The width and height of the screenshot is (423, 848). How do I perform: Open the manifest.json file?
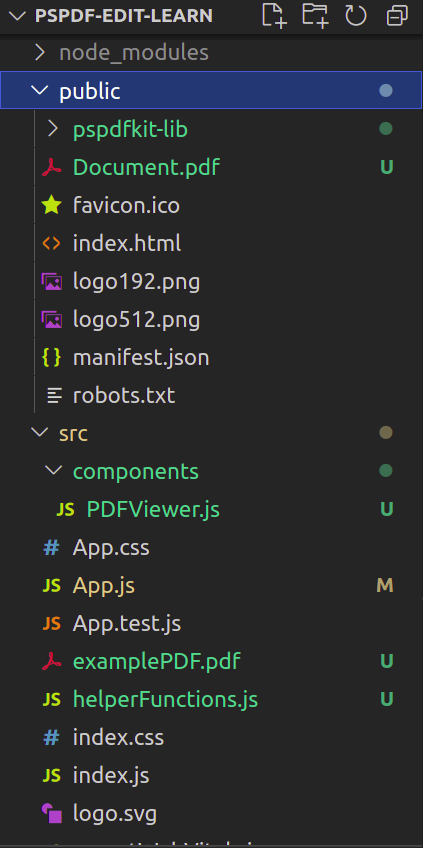[x=141, y=357]
